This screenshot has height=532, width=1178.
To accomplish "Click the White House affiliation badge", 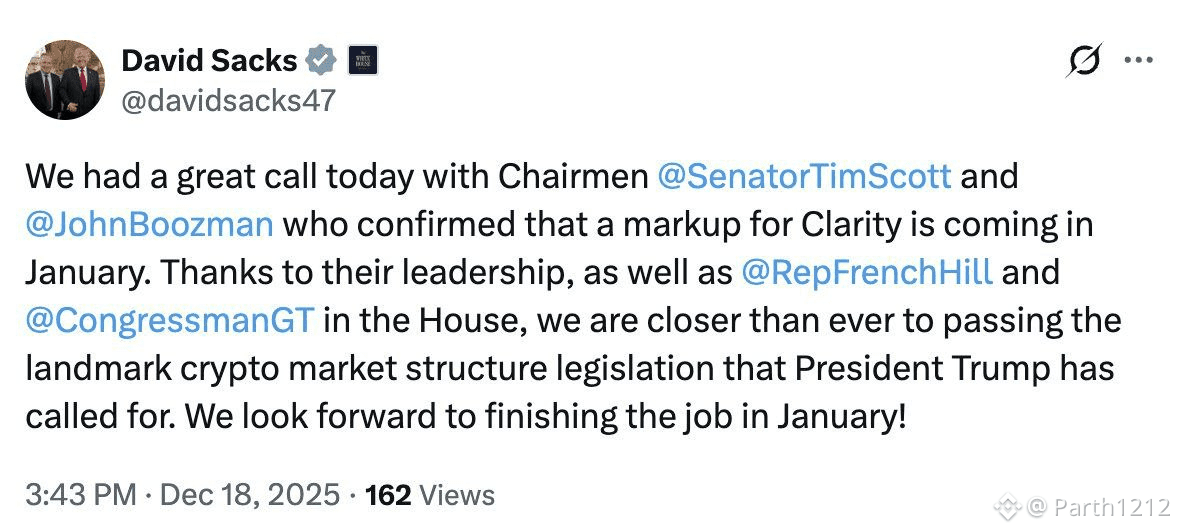I will (x=361, y=61).
